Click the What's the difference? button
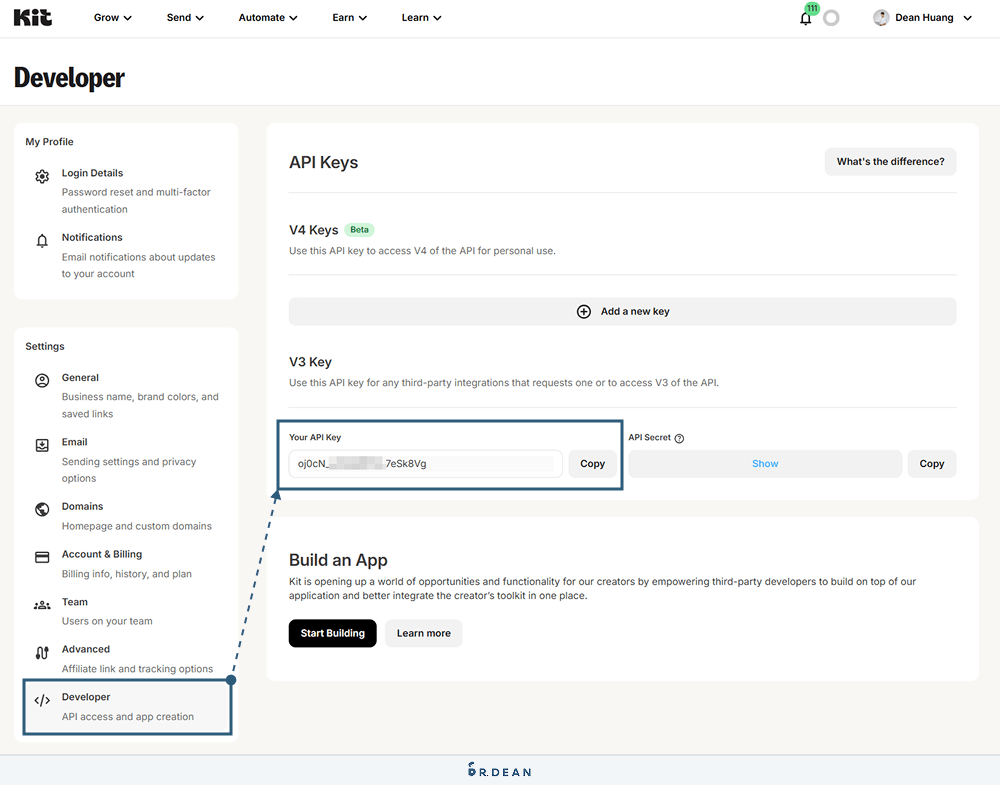This screenshot has height=785, width=1000. (890, 162)
